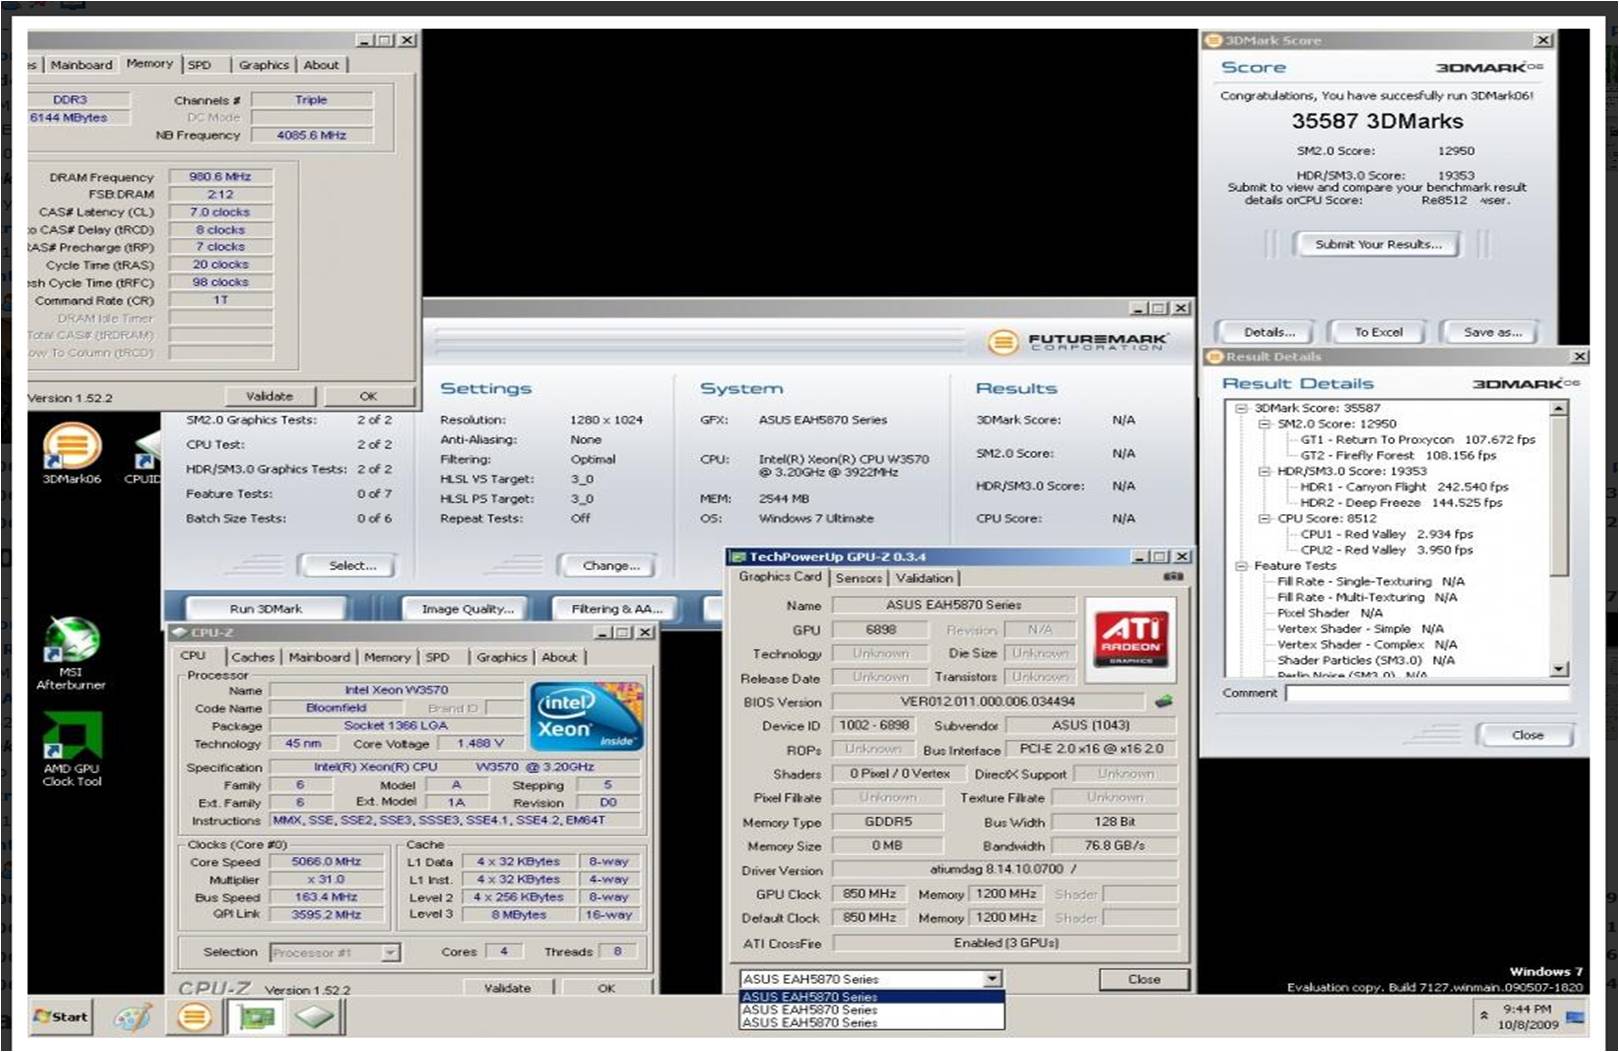Click the ATI Radeon logo in GPU-Z
1619x1052 pixels.
[1132, 640]
